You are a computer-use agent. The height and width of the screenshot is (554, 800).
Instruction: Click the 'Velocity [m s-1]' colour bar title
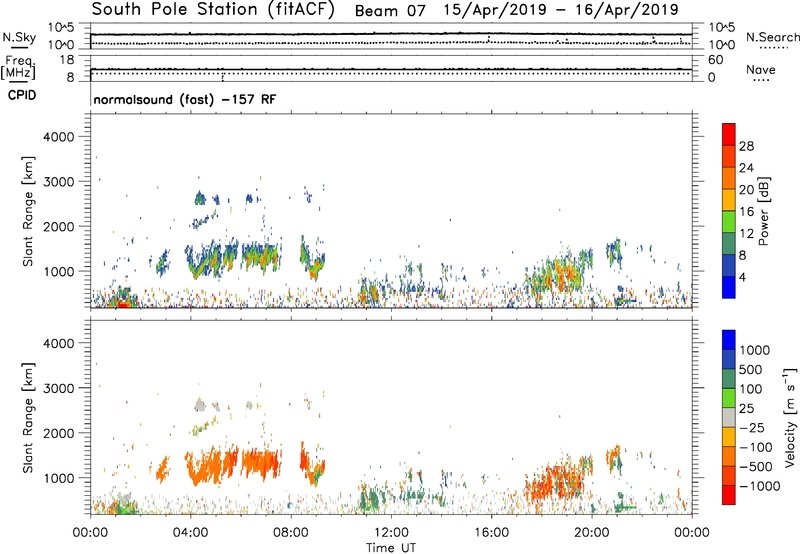coord(790,417)
